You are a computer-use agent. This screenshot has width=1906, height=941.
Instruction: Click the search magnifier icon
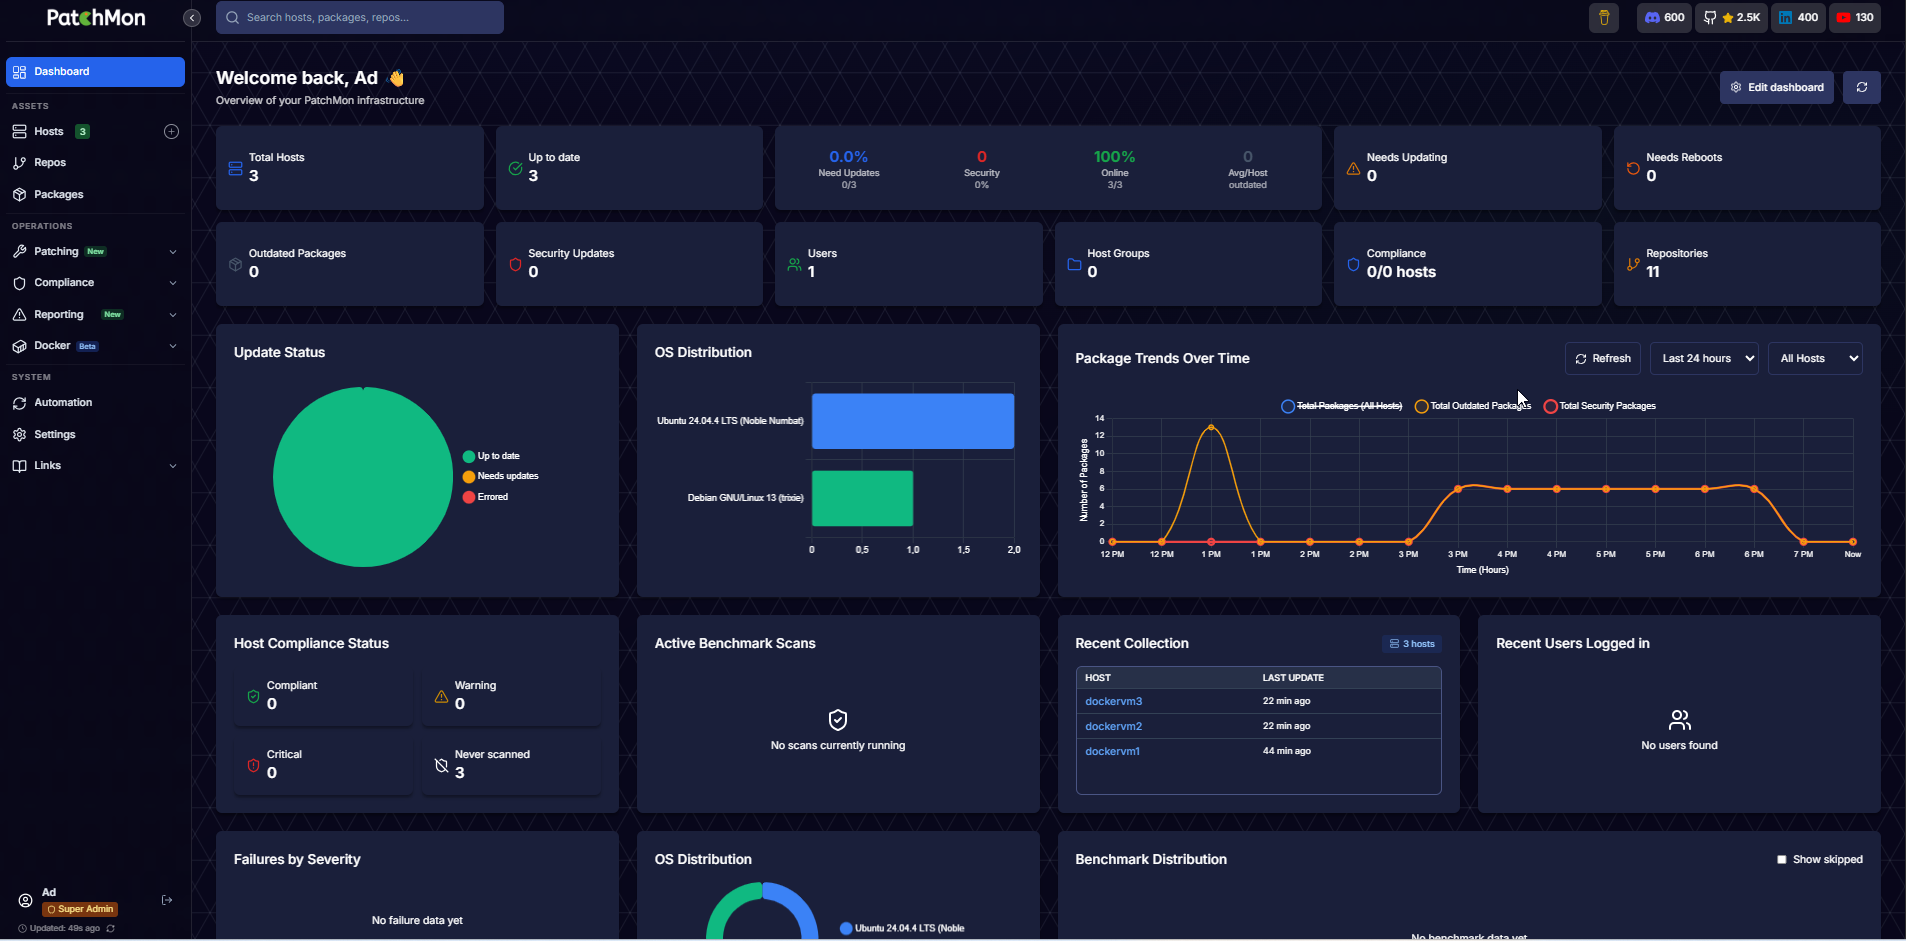pyautogui.click(x=233, y=18)
